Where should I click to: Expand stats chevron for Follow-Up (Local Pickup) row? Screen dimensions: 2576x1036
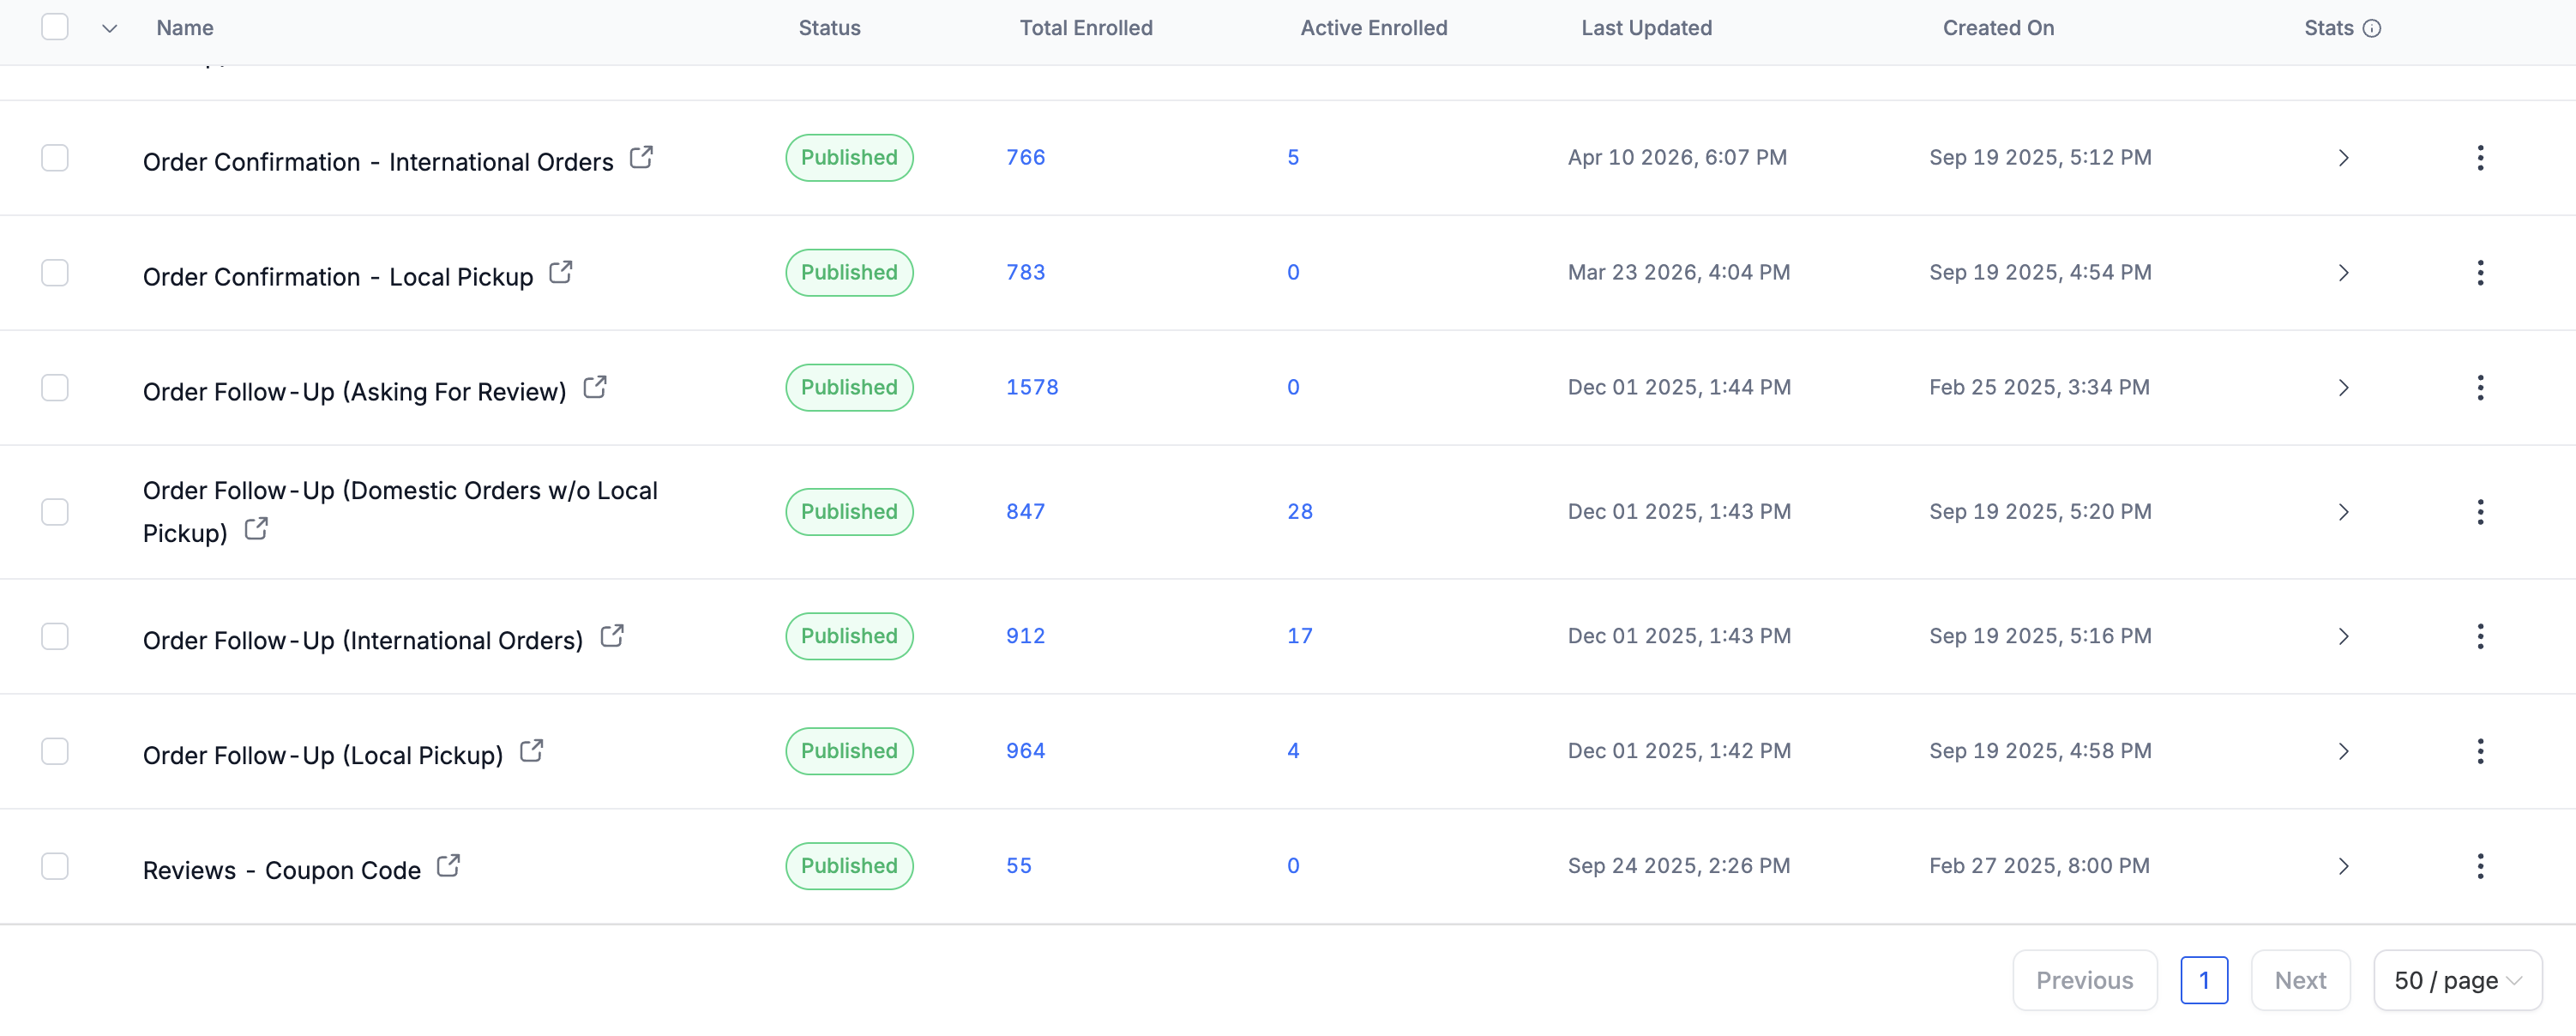[2343, 752]
